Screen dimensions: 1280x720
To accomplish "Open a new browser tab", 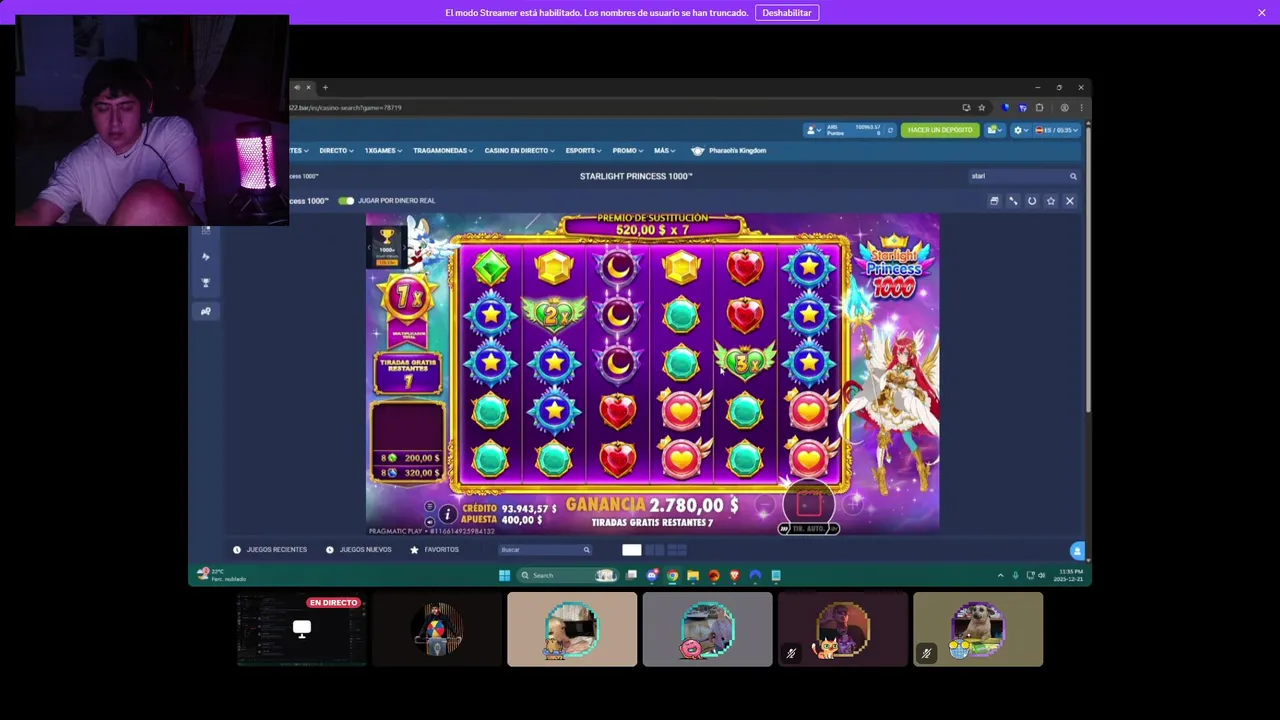I will (x=325, y=88).
